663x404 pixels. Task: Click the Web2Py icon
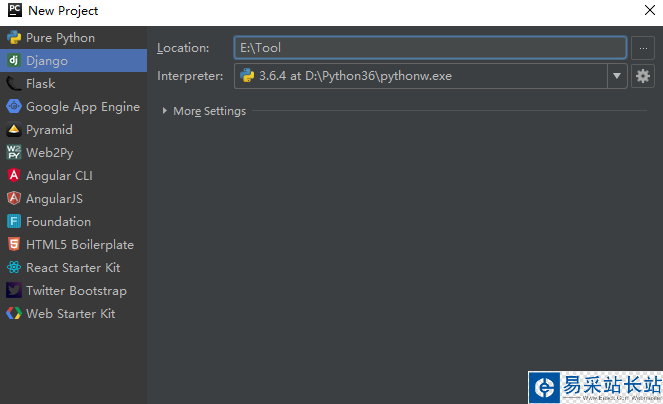14,152
